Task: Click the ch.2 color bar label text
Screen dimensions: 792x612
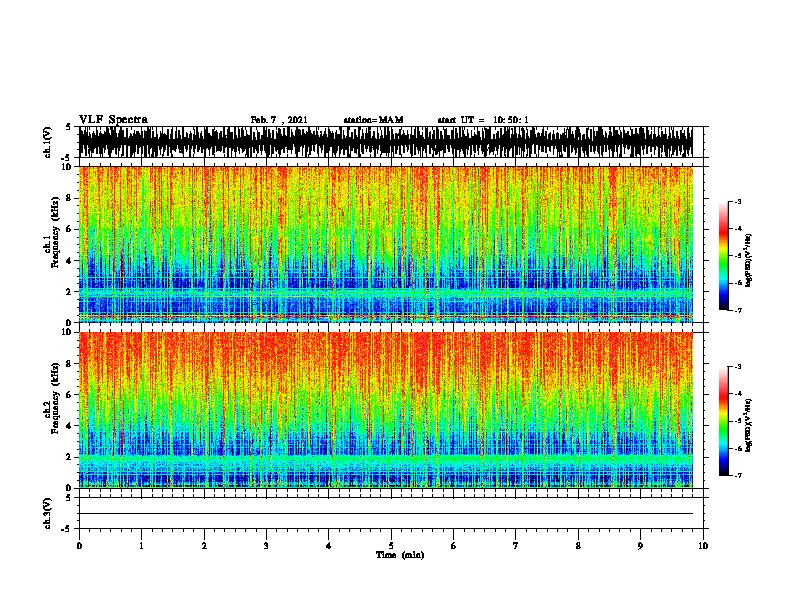Action: [x=748, y=425]
